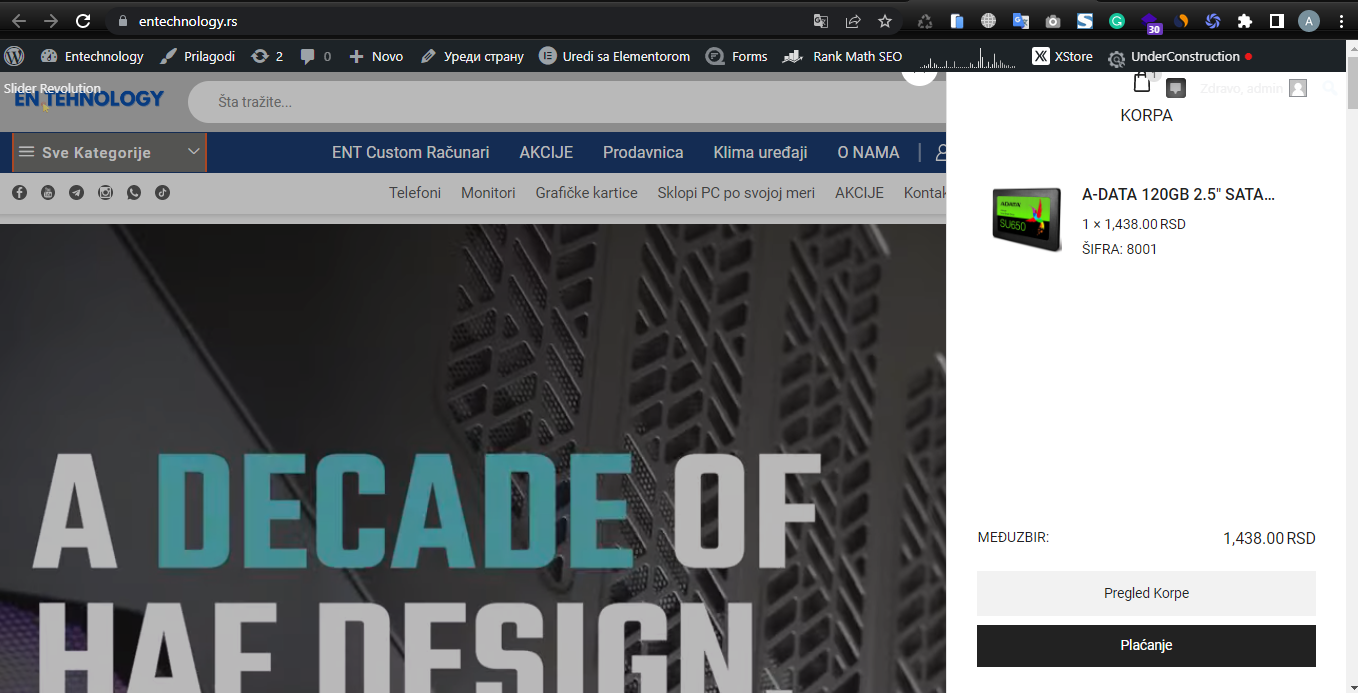Open Grafičke kartice link
Image resolution: width=1358 pixels, height=693 pixels.
pos(586,192)
